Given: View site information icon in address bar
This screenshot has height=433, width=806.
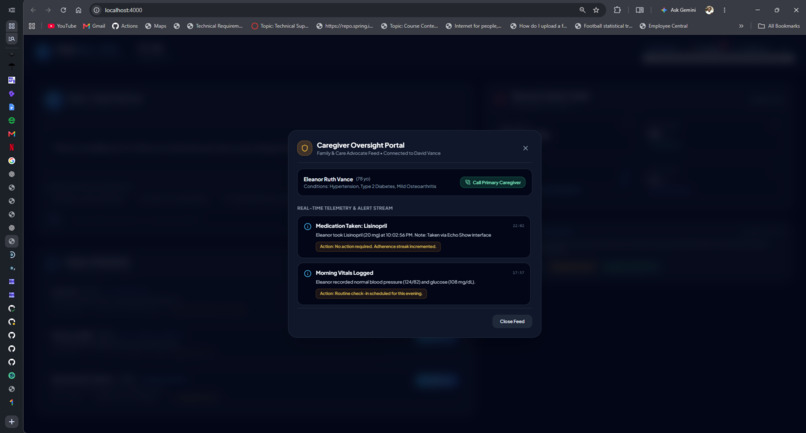Looking at the screenshot, I should [x=97, y=10].
